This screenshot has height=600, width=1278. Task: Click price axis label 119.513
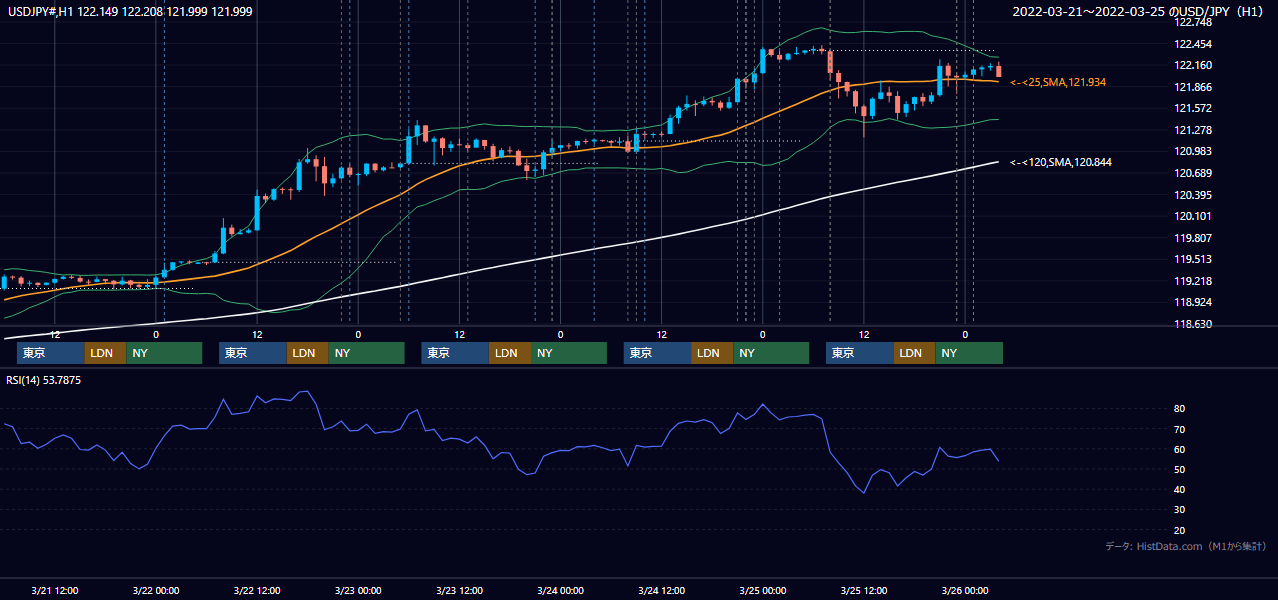[x=1193, y=260]
